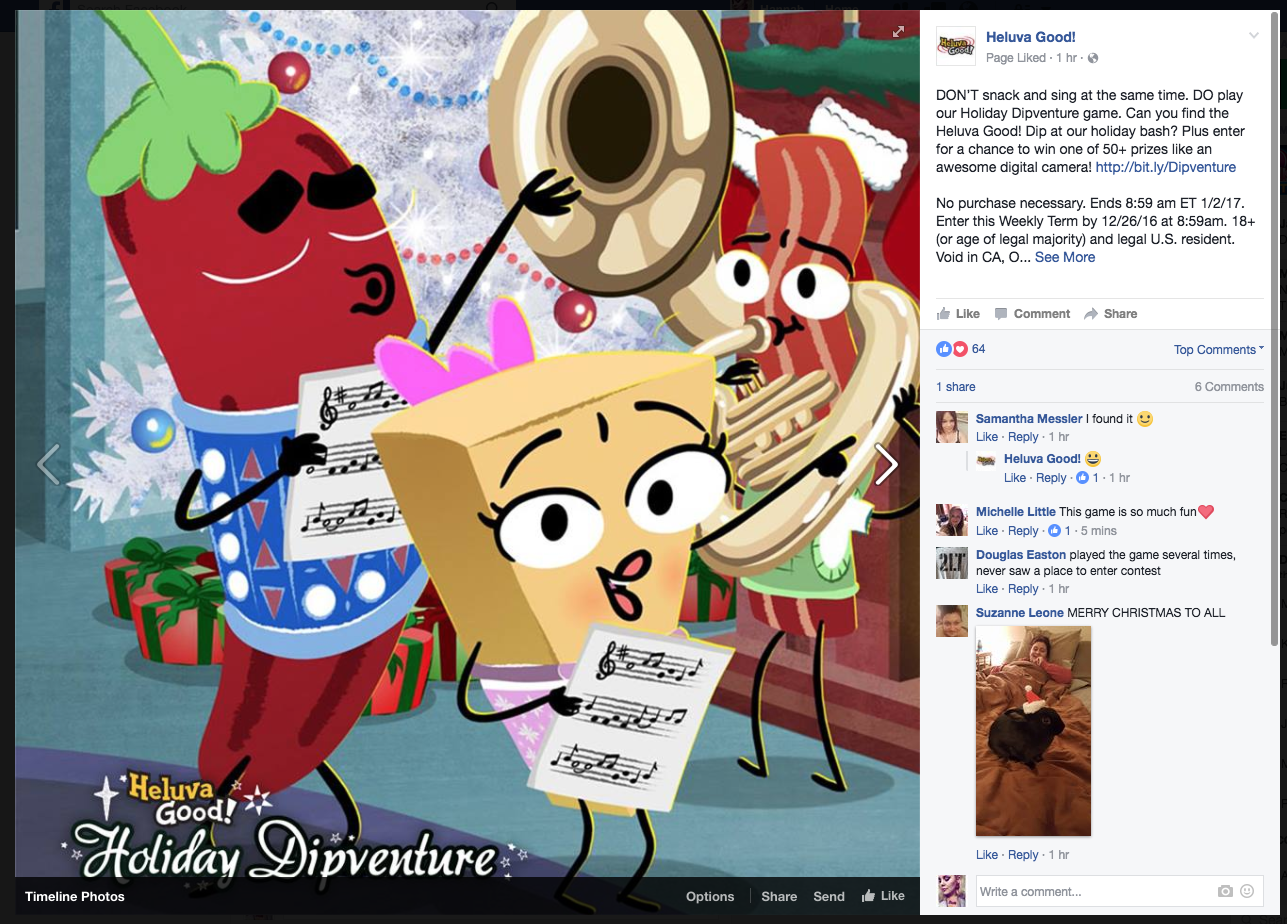Click Share in the photo bottom bar

coord(779,896)
